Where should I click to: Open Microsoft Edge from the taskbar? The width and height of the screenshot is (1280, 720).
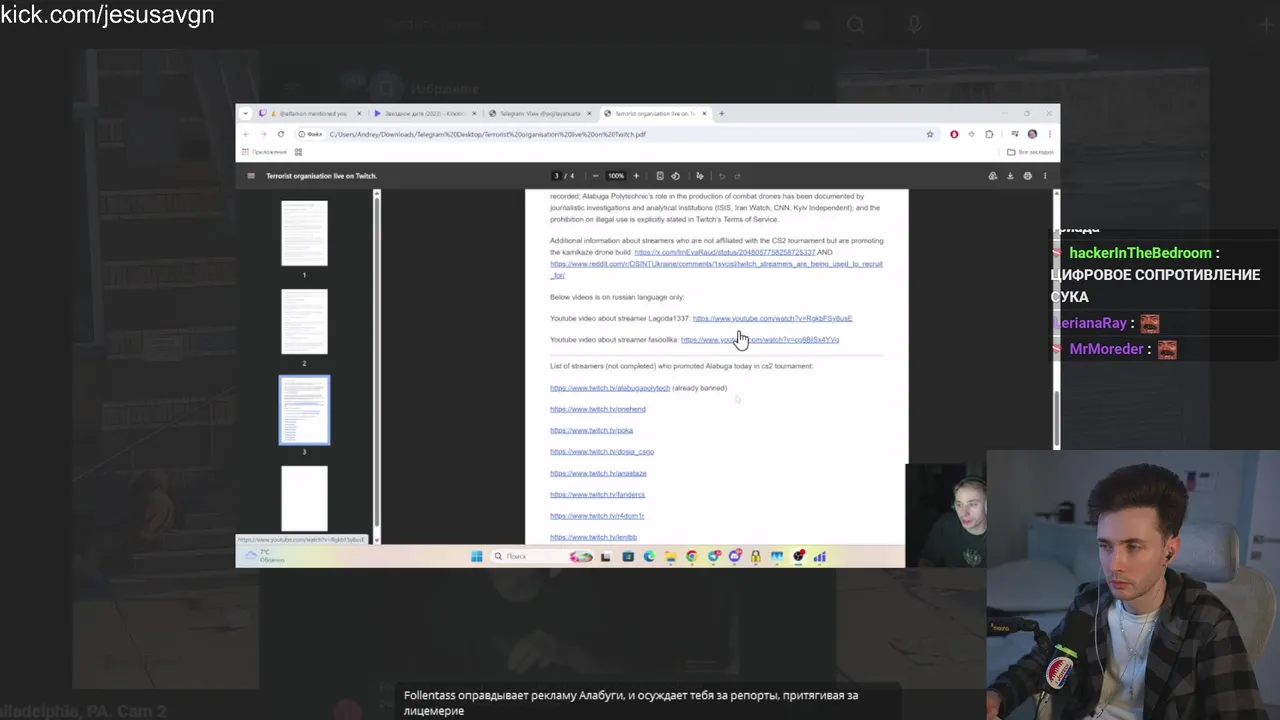[649, 557]
